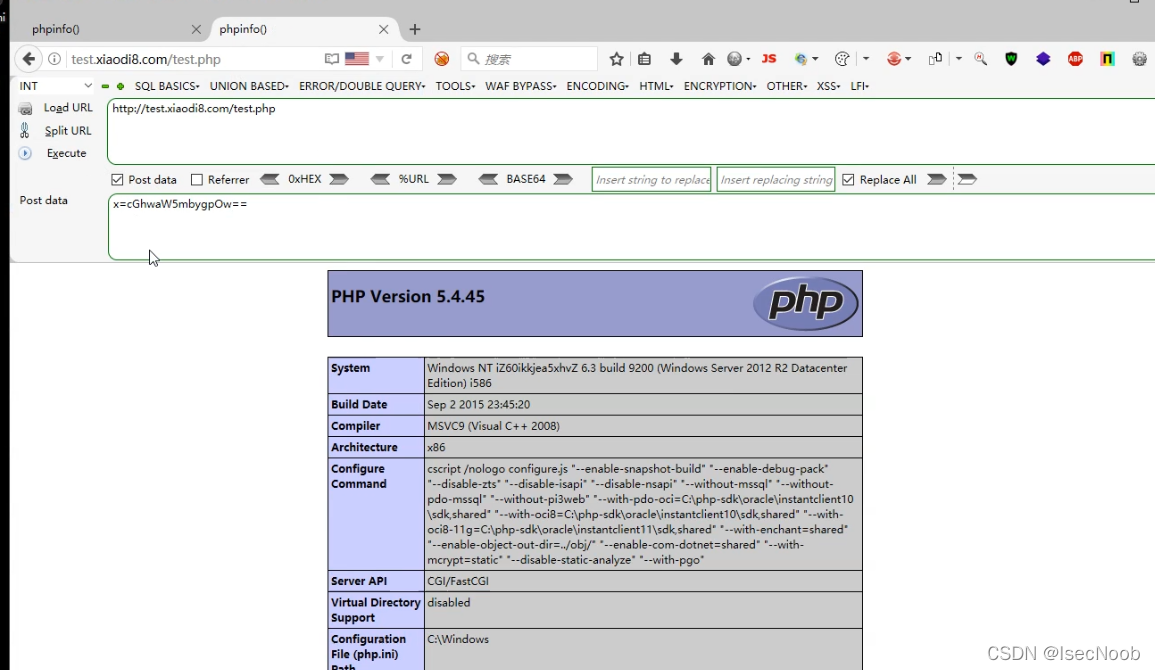This screenshot has width=1155, height=670.
Task: Enable the Referrer checkbox
Action: coord(197,180)
